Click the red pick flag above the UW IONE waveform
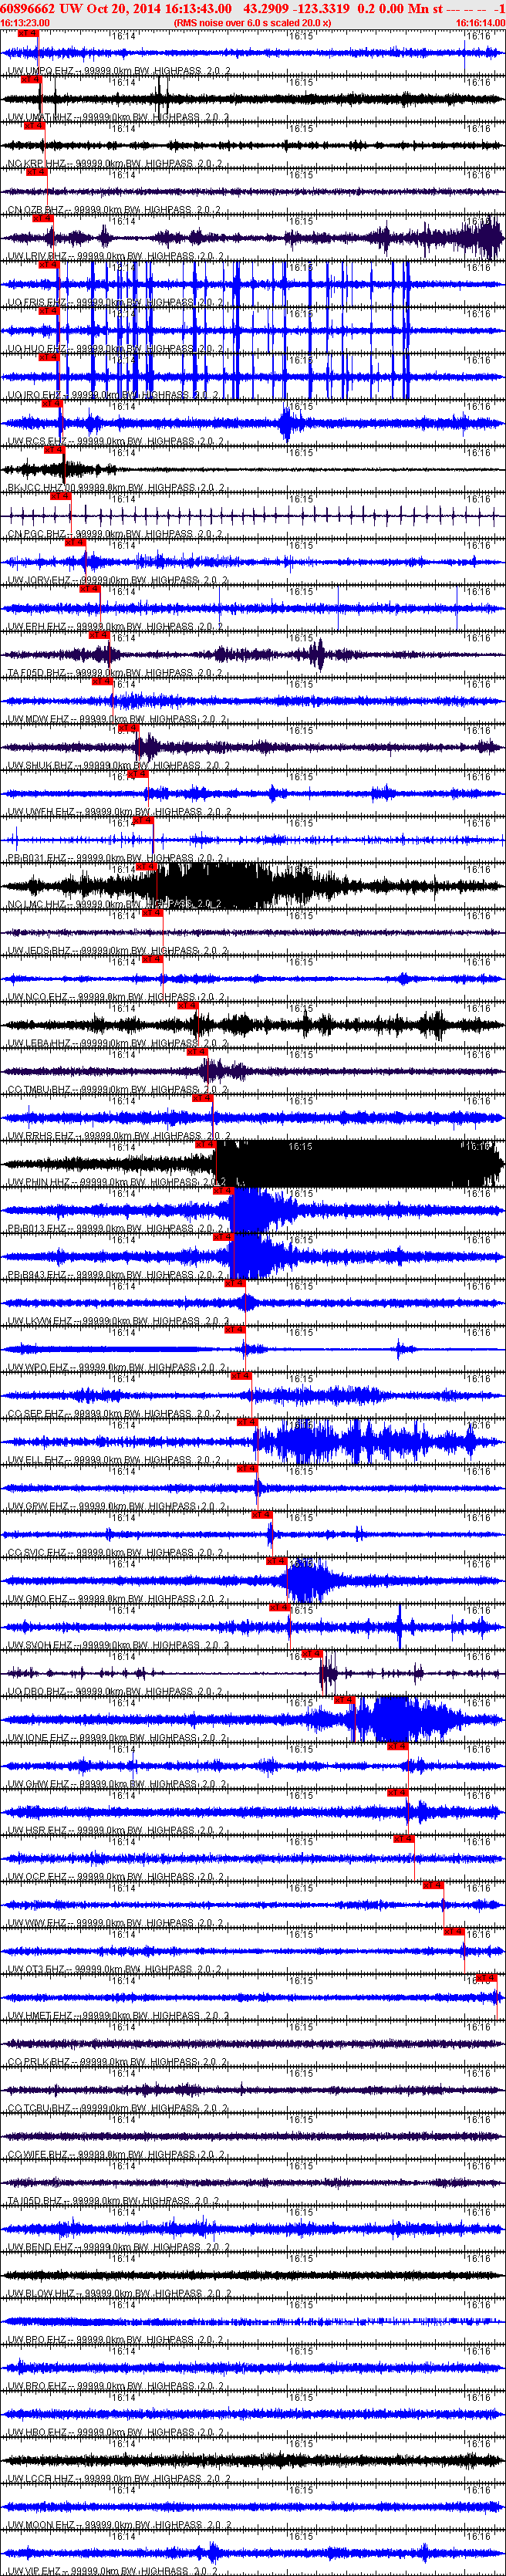 coord(344,1700)
